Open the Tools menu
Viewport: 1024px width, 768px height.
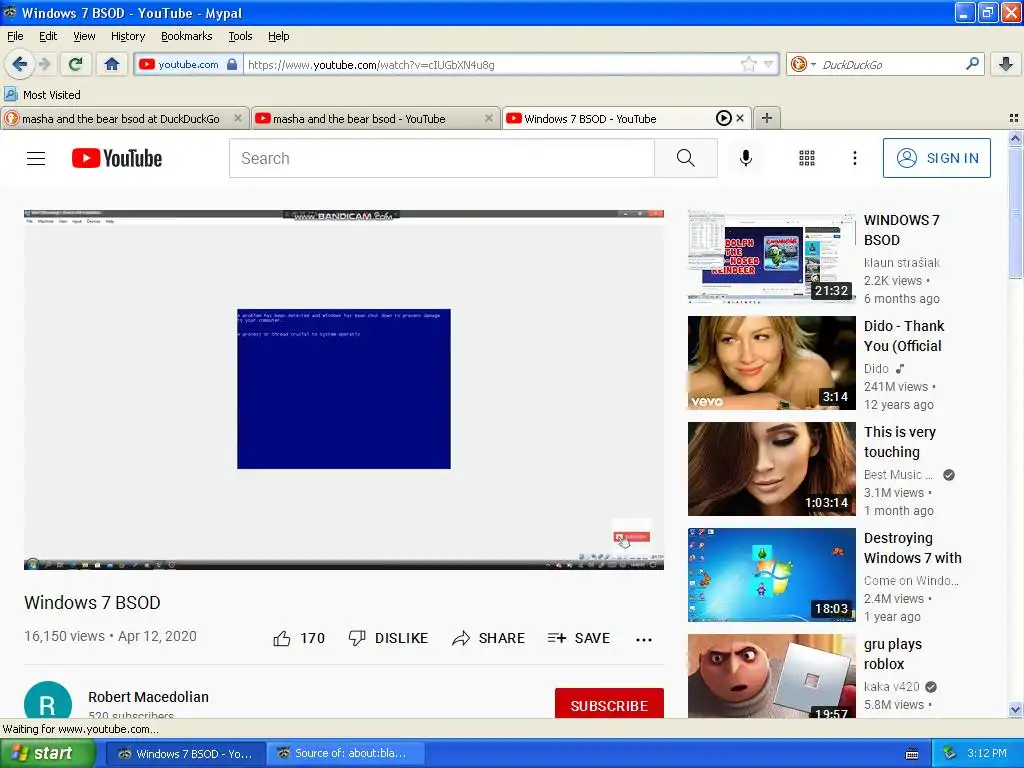click(x=240, y=36)
